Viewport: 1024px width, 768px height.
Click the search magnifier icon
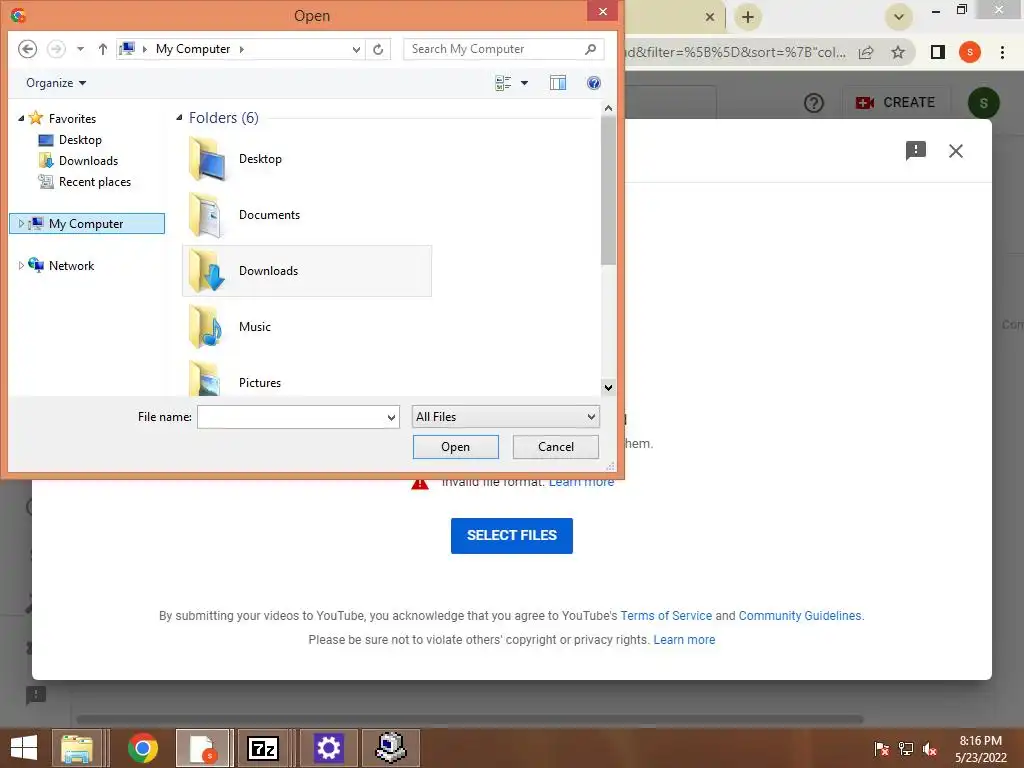591,49
